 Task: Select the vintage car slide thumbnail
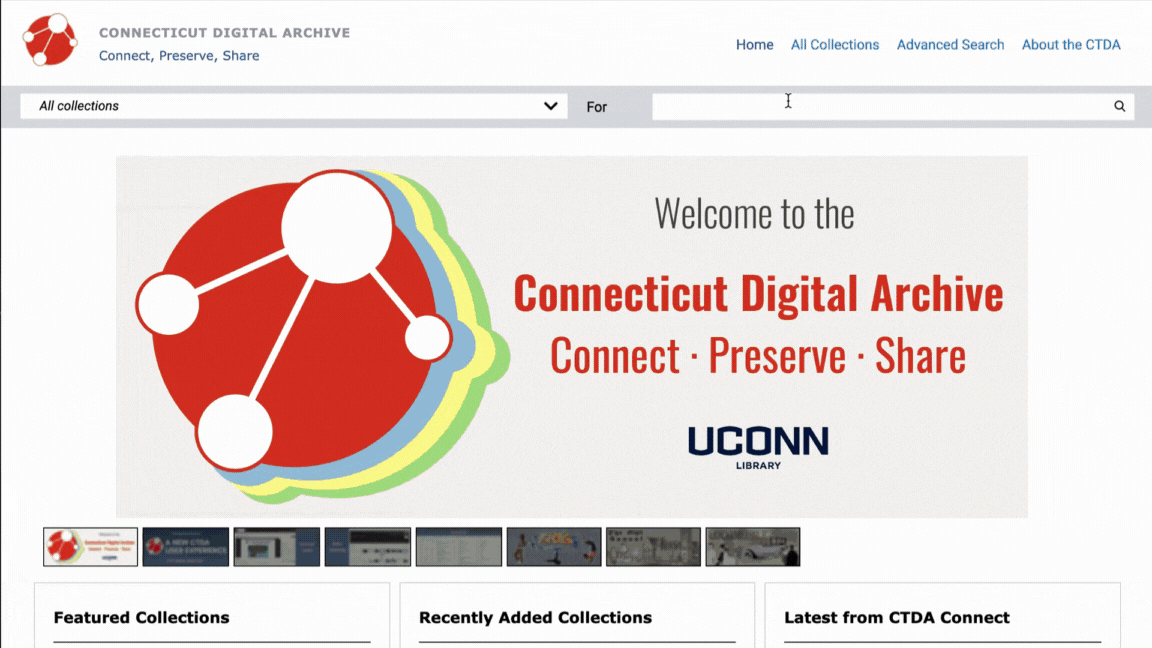(x=753, y=547)
